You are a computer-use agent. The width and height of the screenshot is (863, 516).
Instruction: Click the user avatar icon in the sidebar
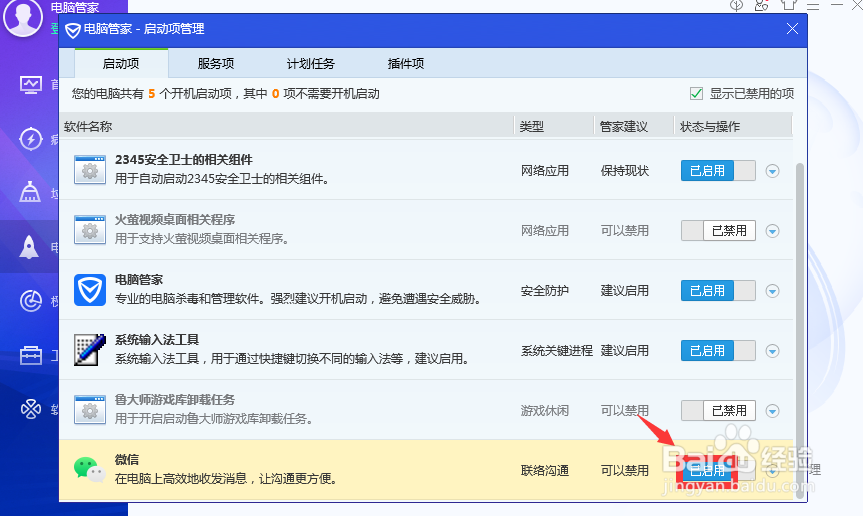(x=23, y=17)
